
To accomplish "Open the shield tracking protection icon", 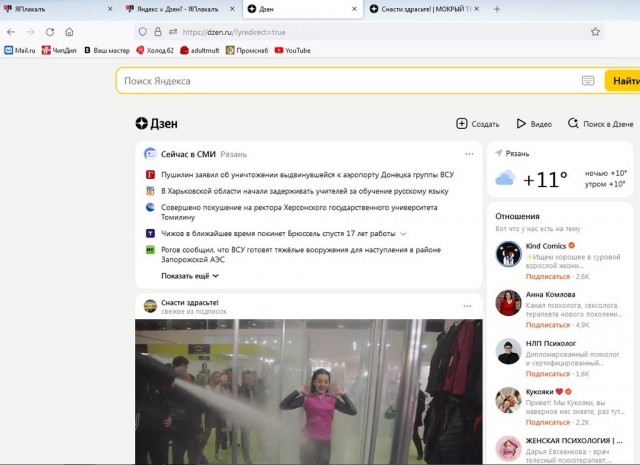I will 142,32.
